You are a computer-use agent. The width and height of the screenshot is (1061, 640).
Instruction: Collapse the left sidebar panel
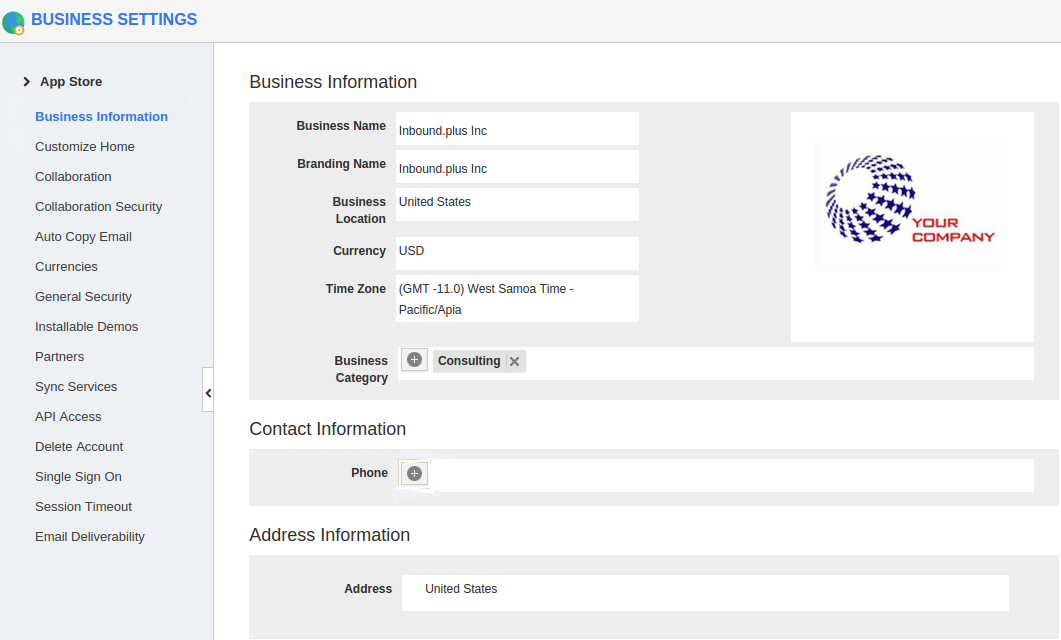pos(208,393)
